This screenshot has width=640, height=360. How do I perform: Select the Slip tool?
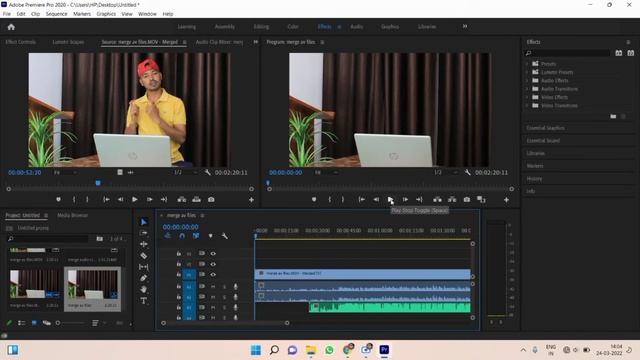144,267
